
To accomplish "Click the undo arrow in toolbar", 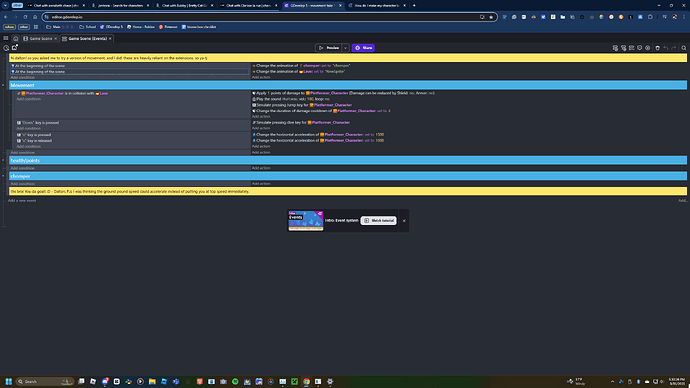I will click(x=666, y=48).
